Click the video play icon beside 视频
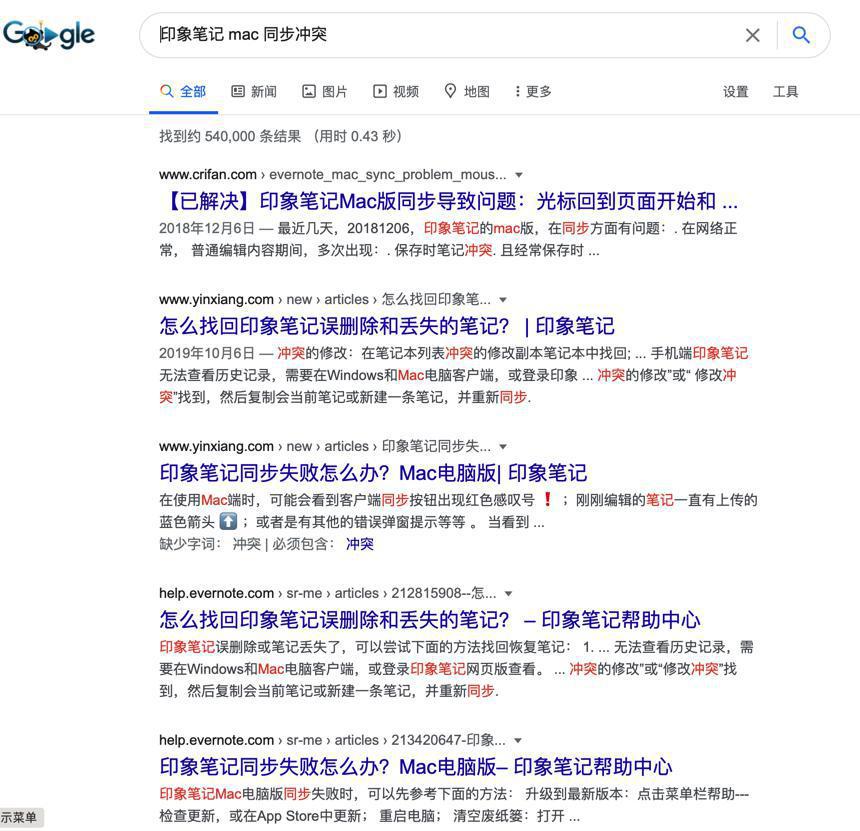Viewport: 860px width, 831px height. click(380, 91)
